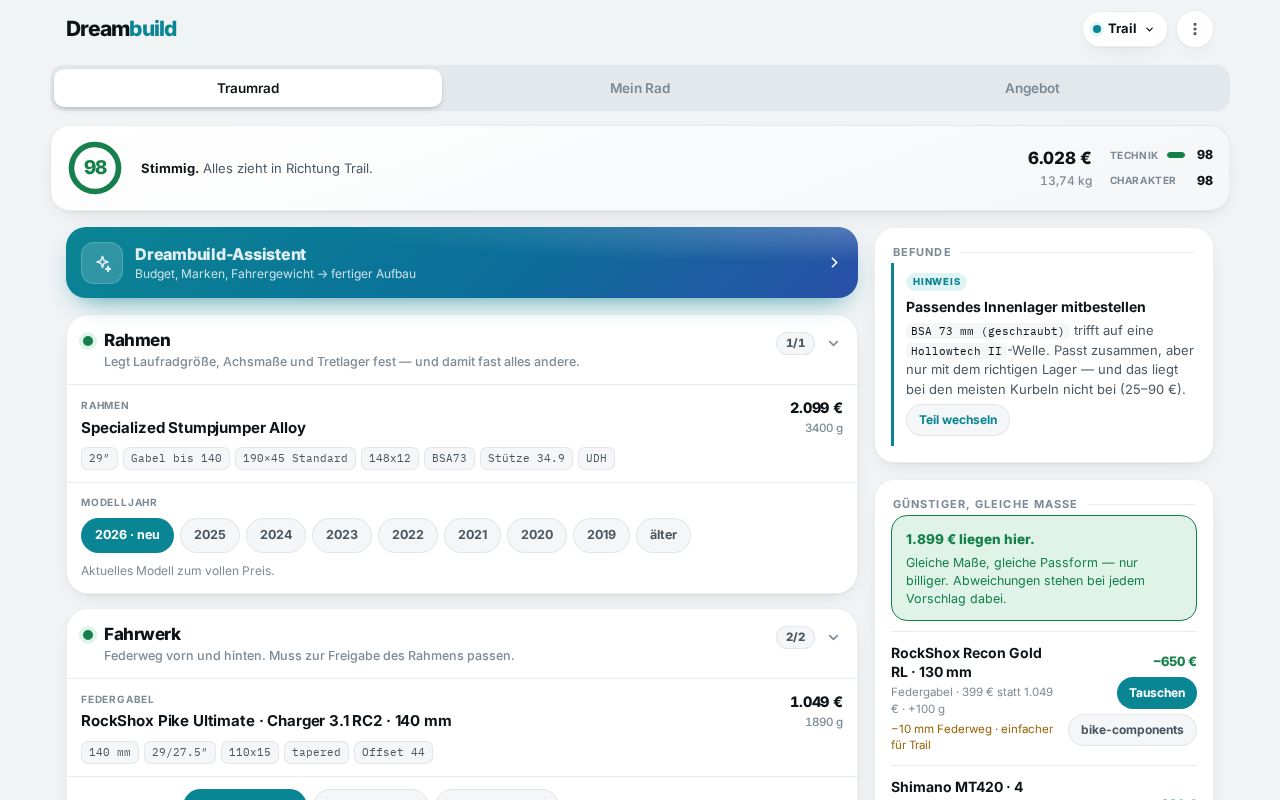Choose model year 2020
1280x800 pixels.
pos(537,535)
